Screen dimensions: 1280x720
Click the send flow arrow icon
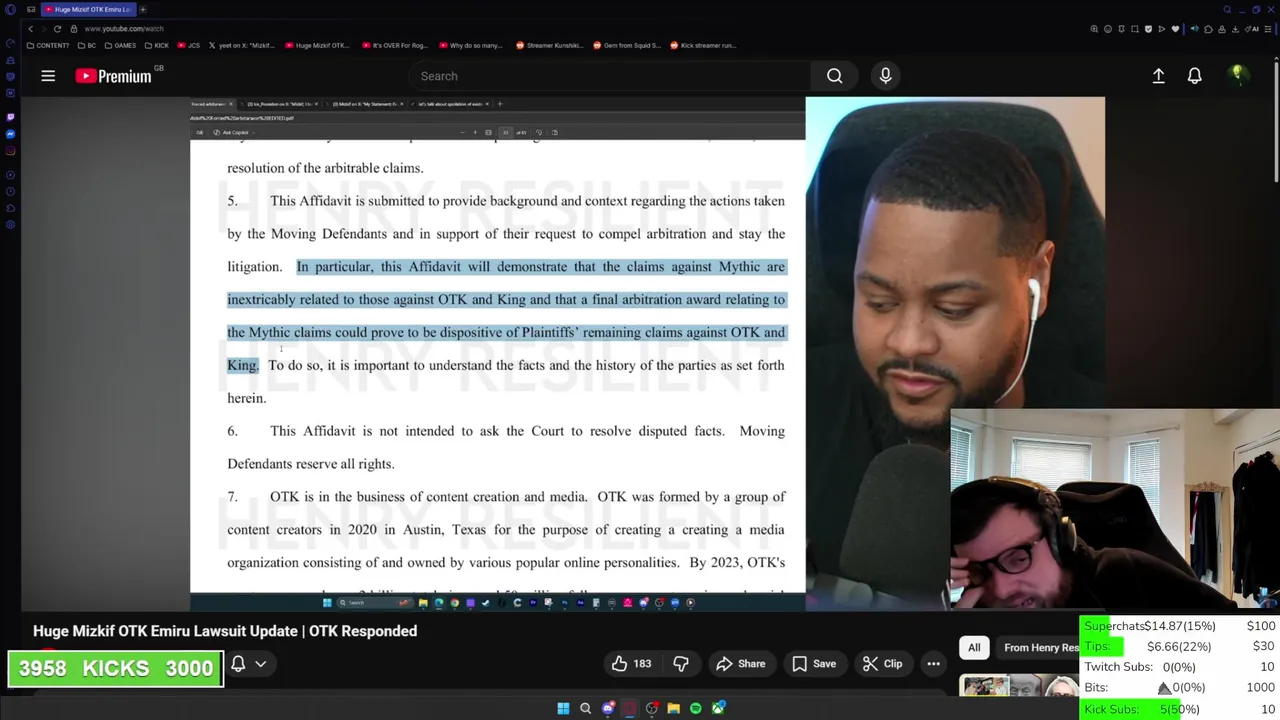click(1162, 29)
